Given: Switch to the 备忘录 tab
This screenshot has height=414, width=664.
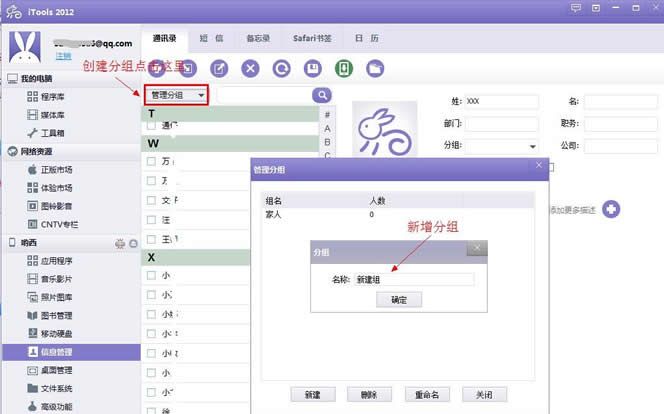Looking at the screenshot, I should (258, 38).
